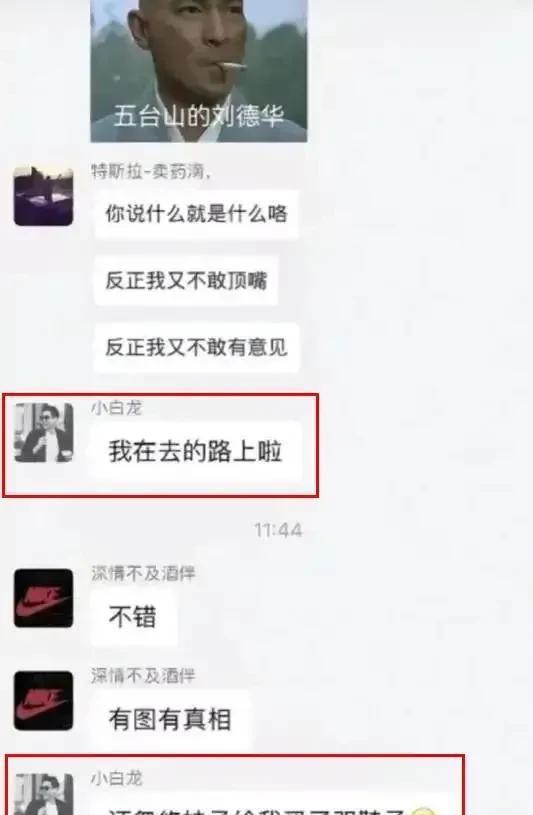The width and height of the screenshot is (533, 815).
Task: Open the Nike avatar next to 不错
Action: coord(43,598)
